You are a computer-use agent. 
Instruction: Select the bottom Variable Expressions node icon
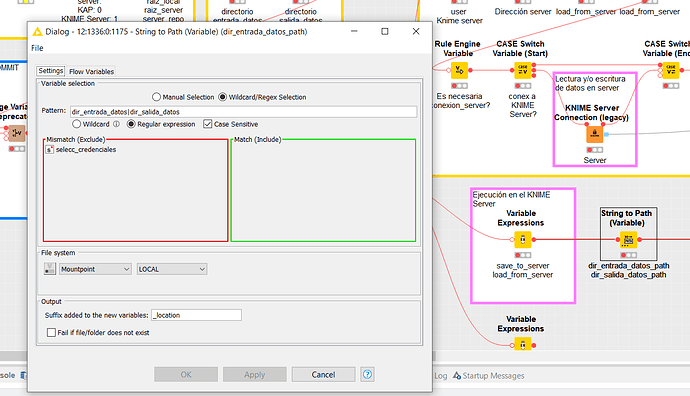pos(522,345)
